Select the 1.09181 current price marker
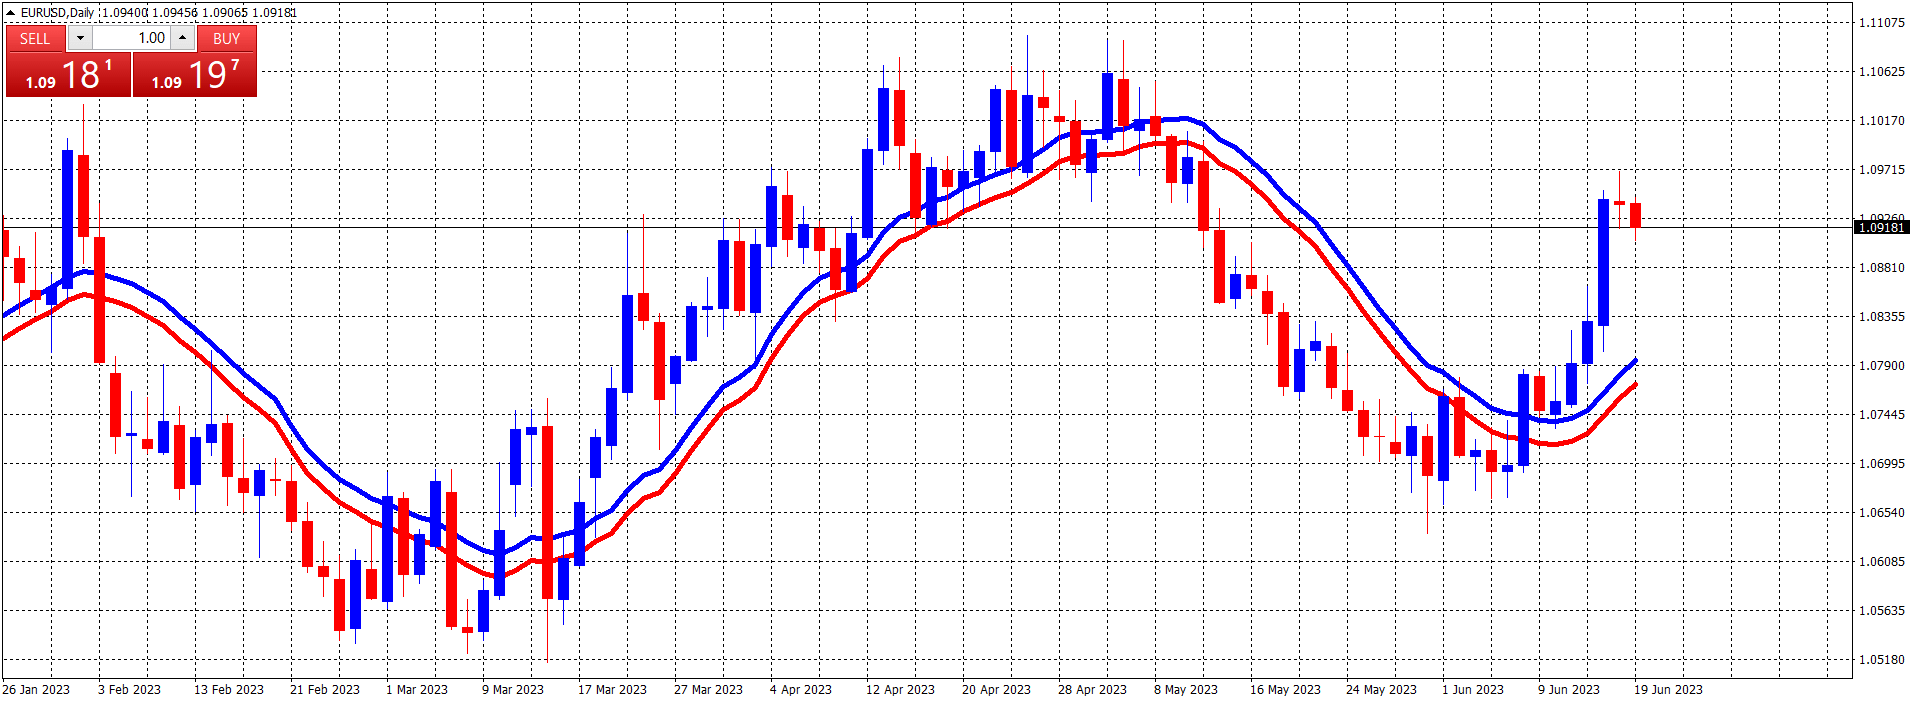 coord(1881,228)
